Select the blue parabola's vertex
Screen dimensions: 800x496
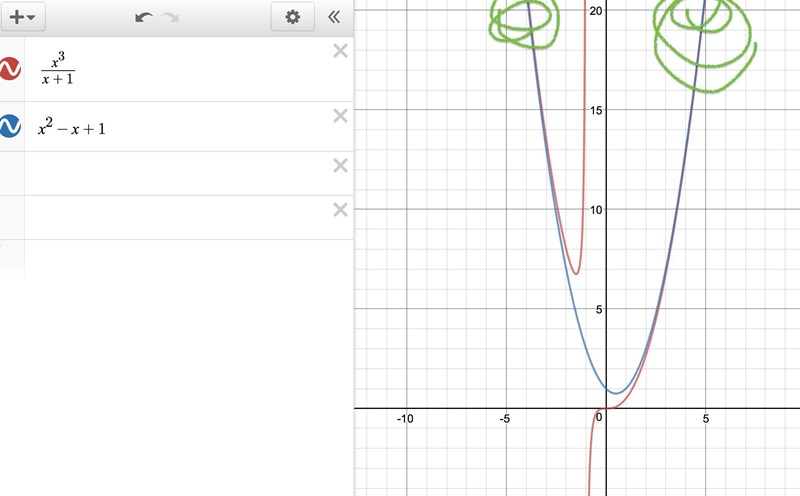click(616, 393)
